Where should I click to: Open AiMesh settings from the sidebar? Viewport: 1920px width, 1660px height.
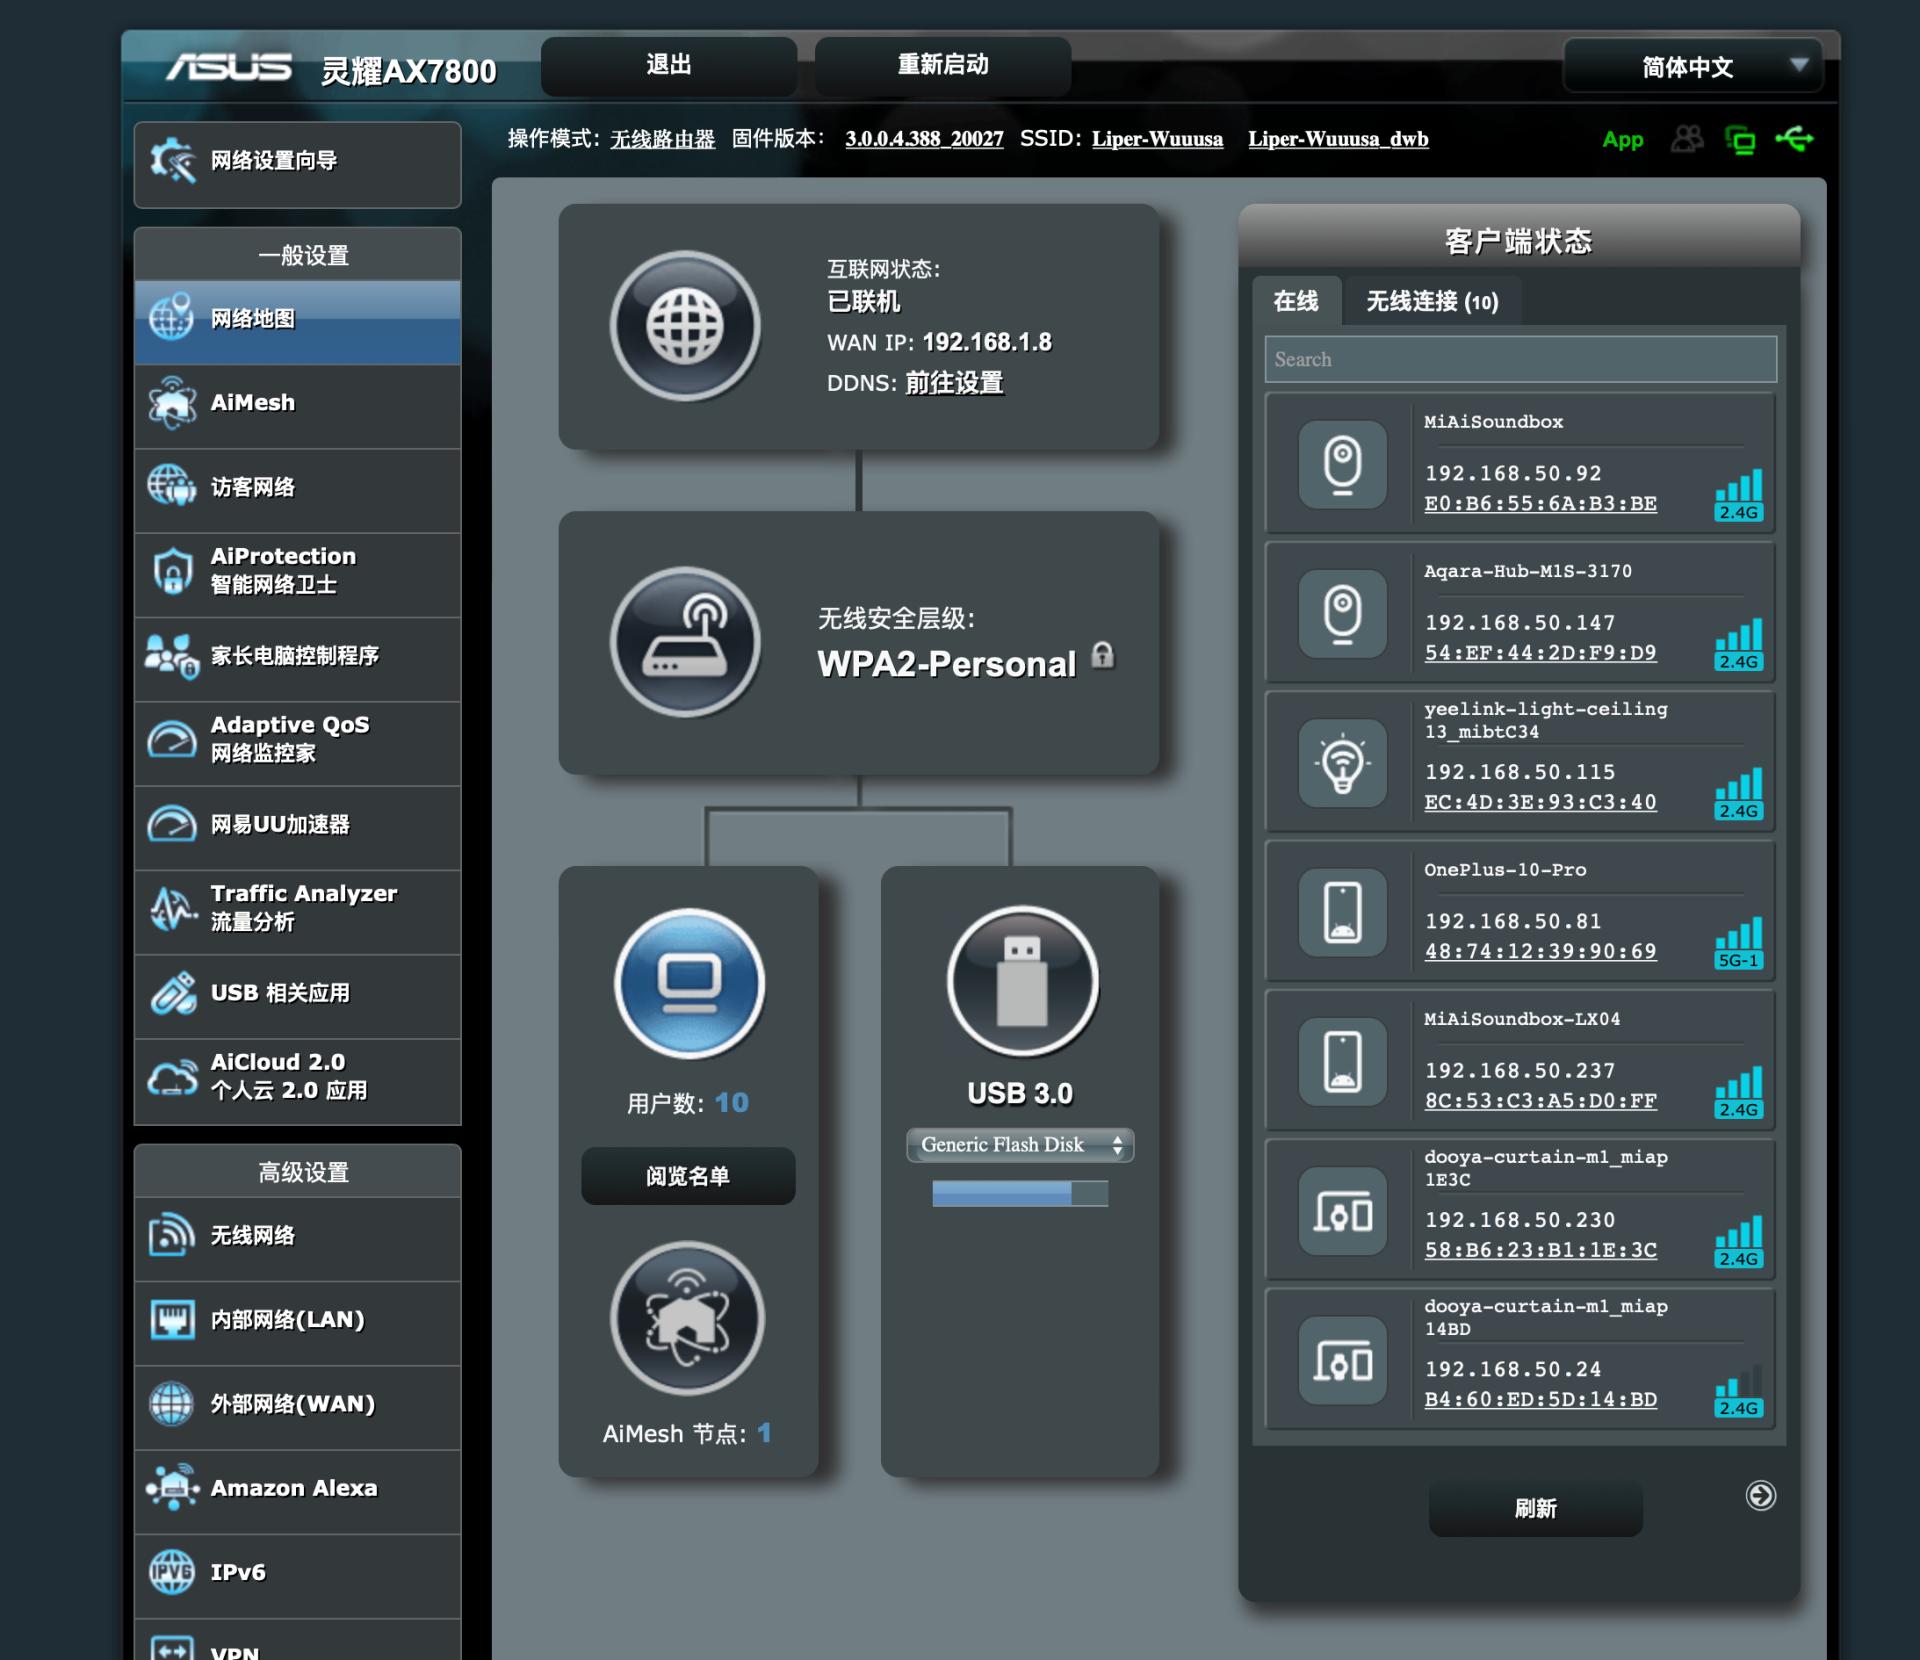tap(250, 403)
